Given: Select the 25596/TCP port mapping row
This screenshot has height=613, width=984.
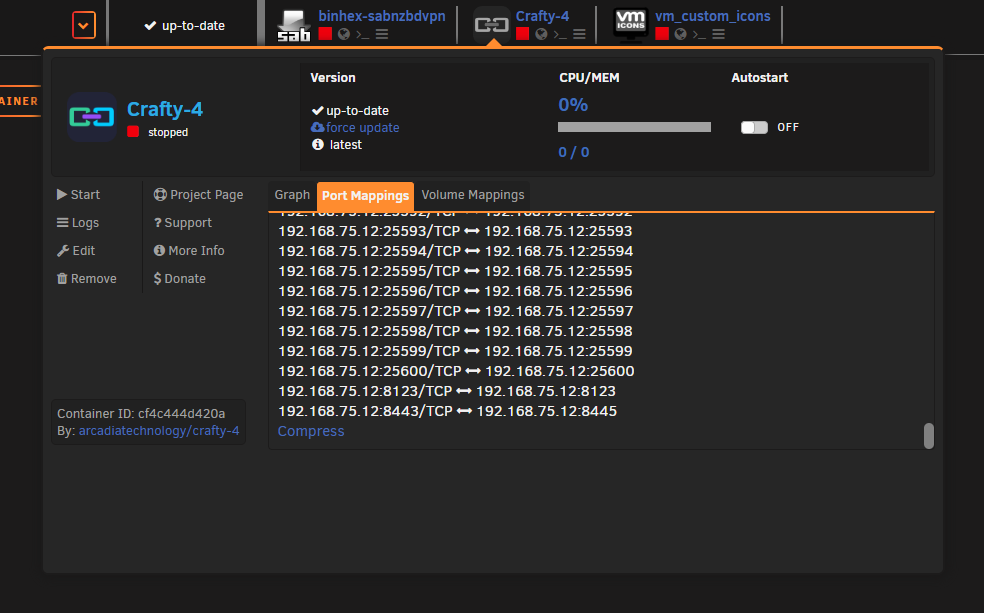Looking at the screenshot, I should (x=455, y=291).
